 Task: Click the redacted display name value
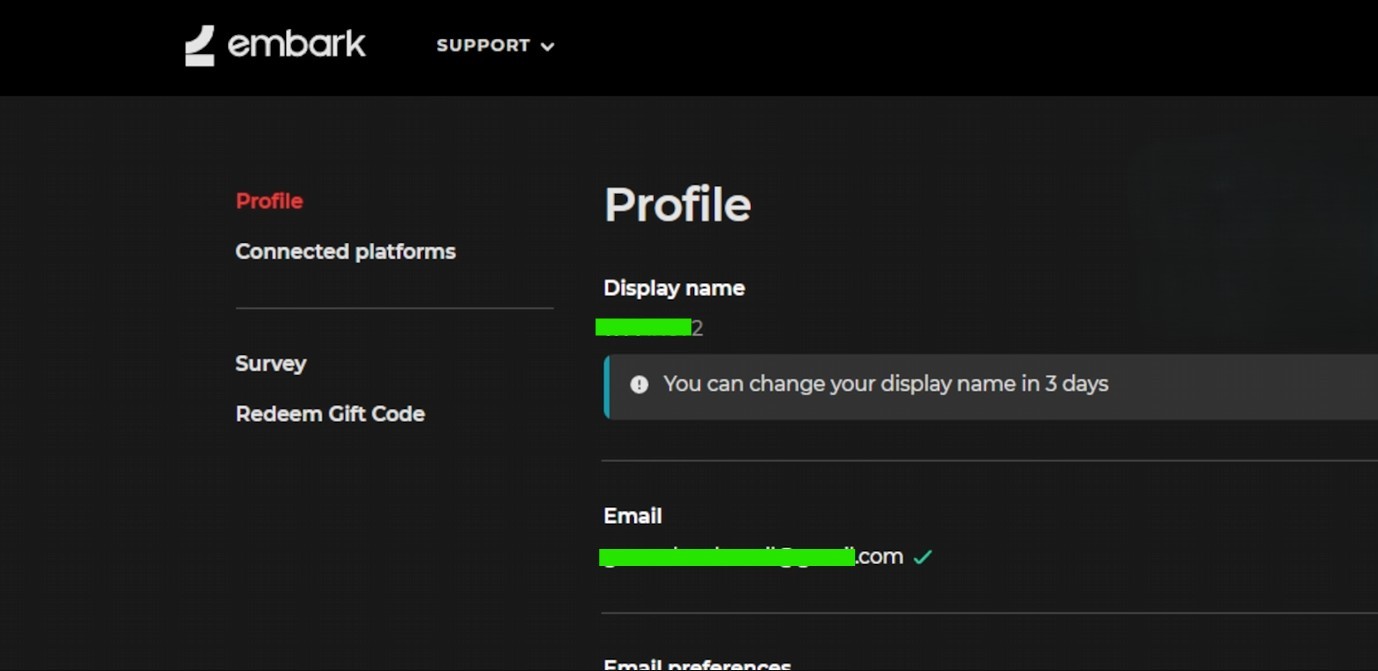click(x=650, y=328)
